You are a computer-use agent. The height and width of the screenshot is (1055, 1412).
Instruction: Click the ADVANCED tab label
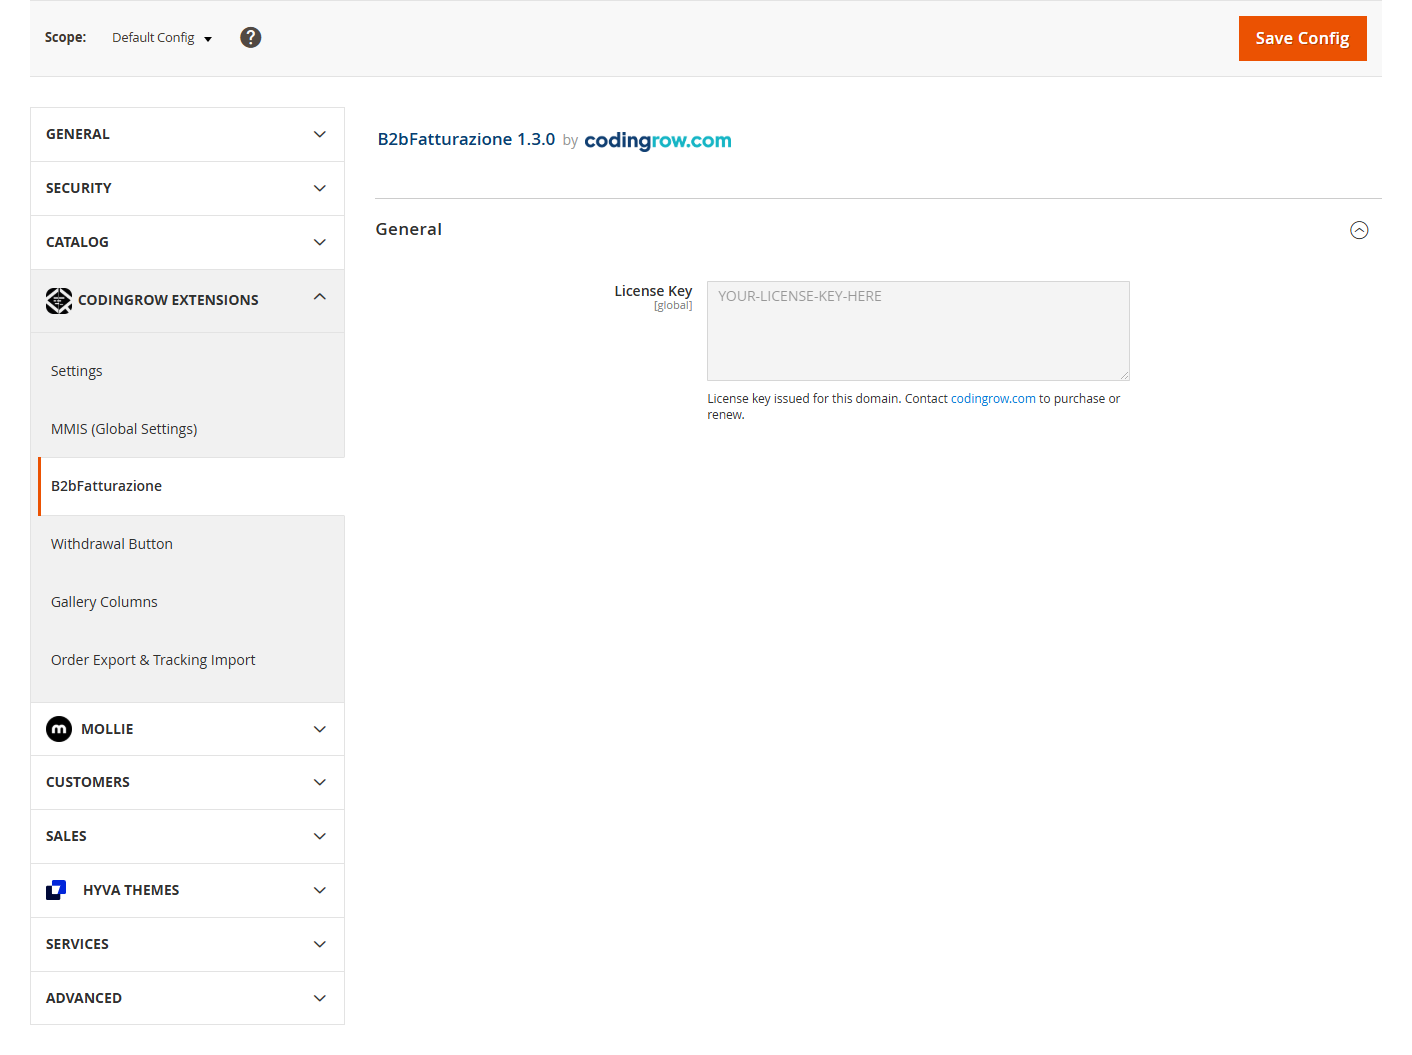84,998
